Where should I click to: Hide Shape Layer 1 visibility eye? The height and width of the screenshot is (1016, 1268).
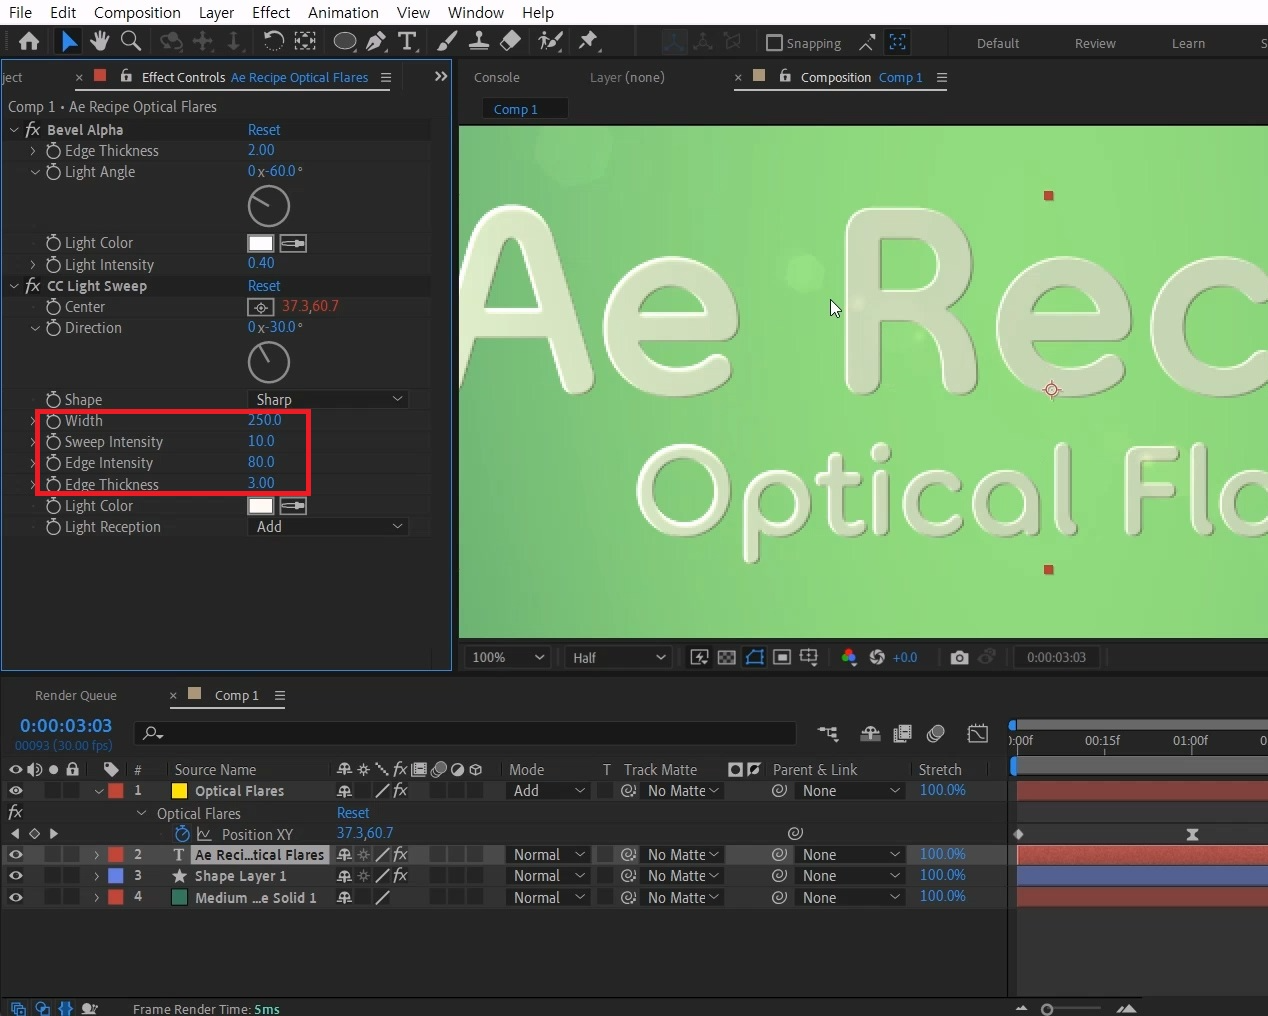15,876
